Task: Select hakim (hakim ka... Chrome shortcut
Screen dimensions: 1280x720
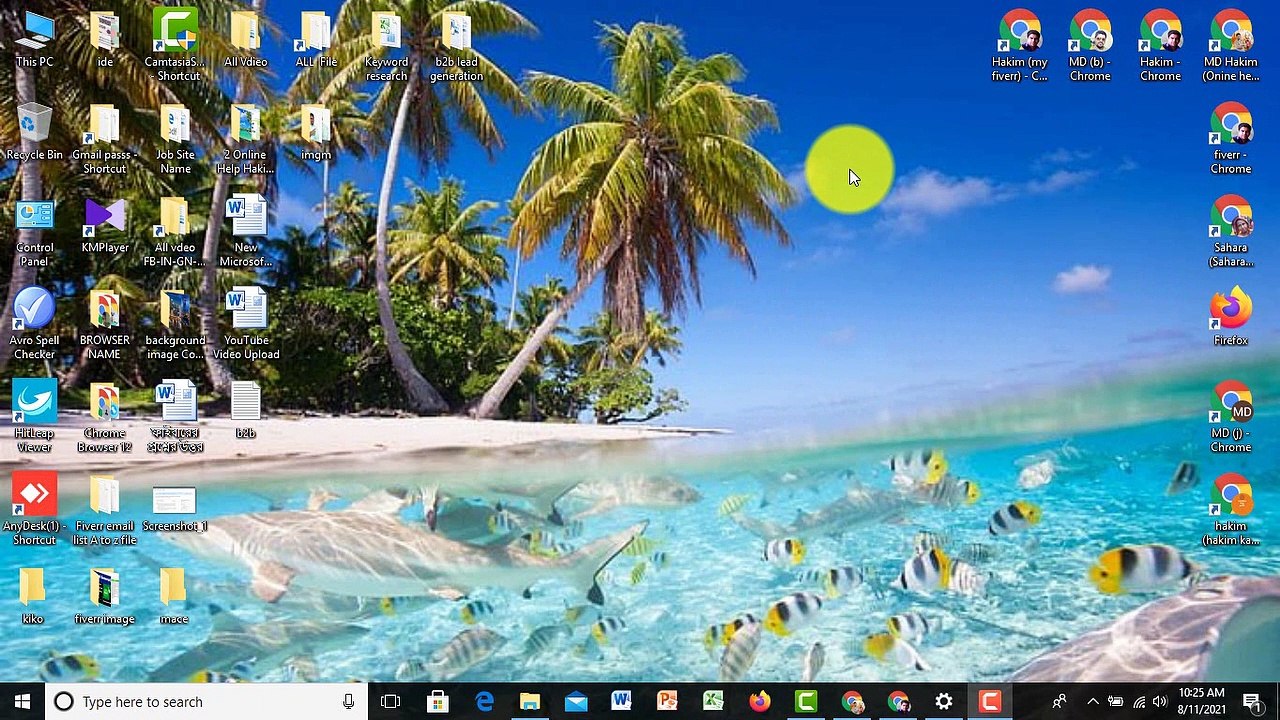Action: [x=1231, y=511]
